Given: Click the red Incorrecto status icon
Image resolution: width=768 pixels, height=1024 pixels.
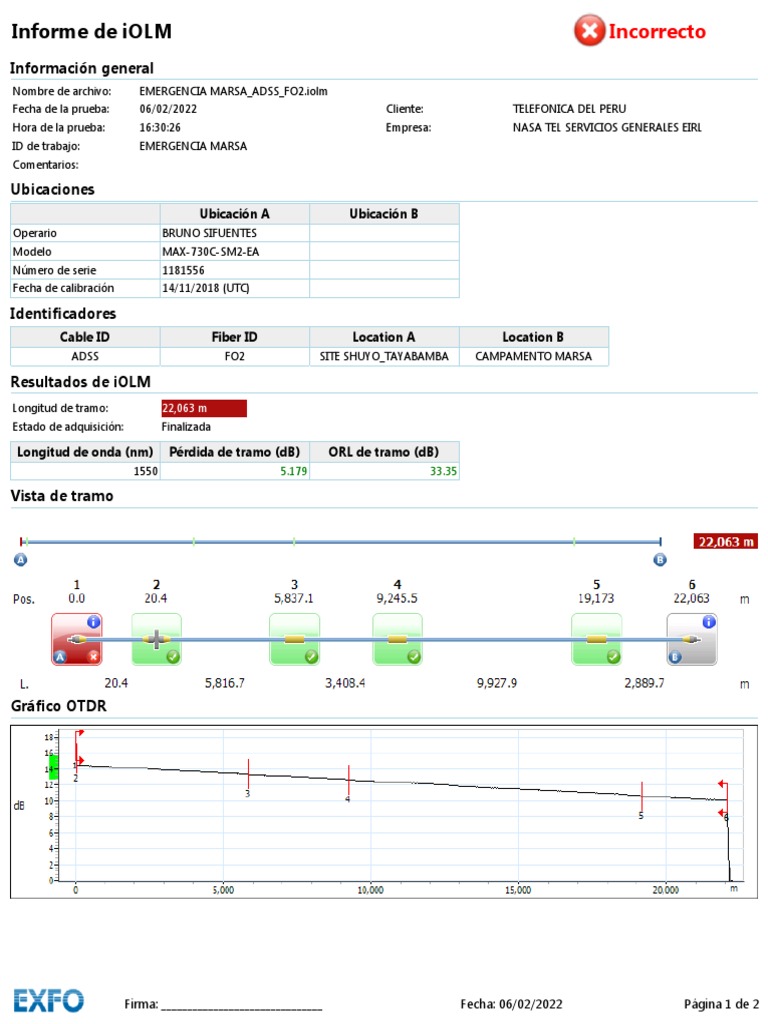Looking at the screenshot, I should (x=590, y=31).
